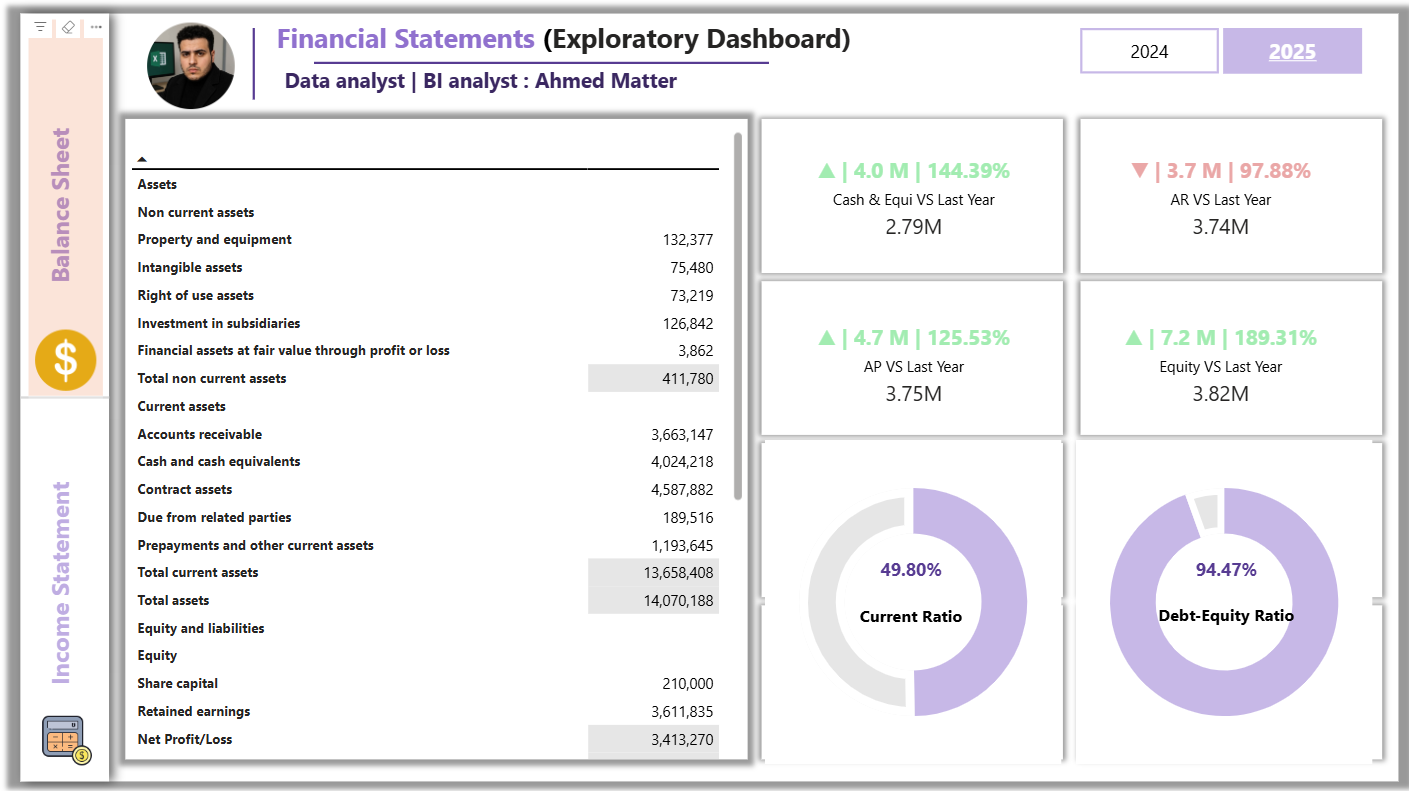Viewport: 1409px width, 791px height.
Task: Click the 94.47% value in the Debt-Equity chart
Action: pyautogui.click(x=1226, y=570)
